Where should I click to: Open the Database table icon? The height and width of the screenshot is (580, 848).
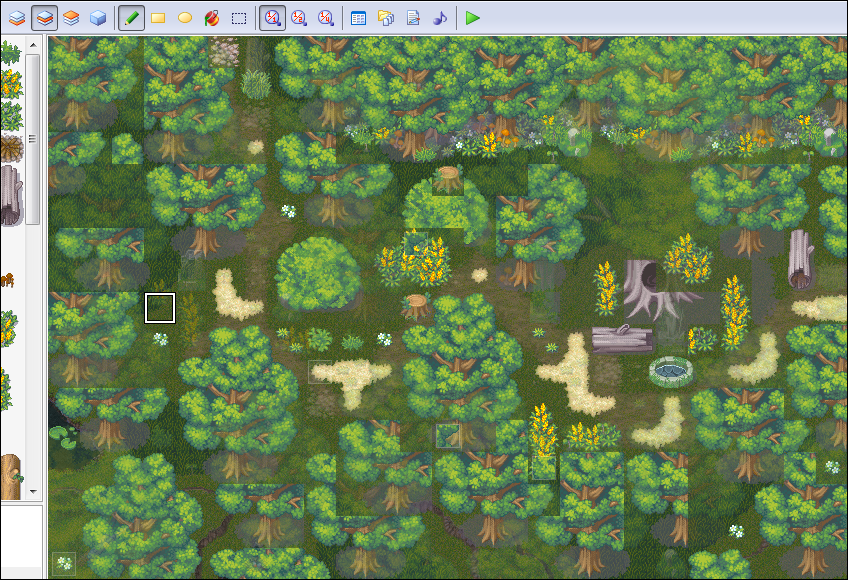click(358, 18)
